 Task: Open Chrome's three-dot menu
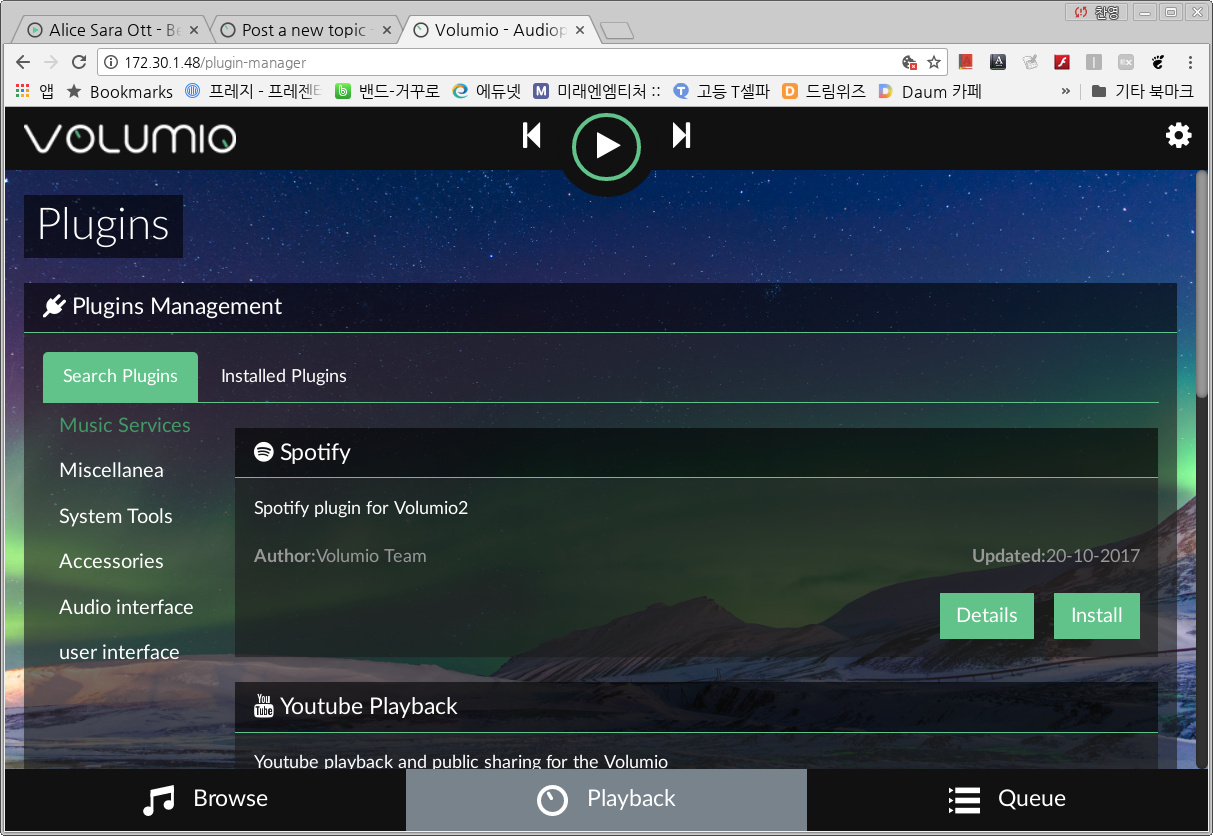pyautogui.click(x=1190, y=62)
